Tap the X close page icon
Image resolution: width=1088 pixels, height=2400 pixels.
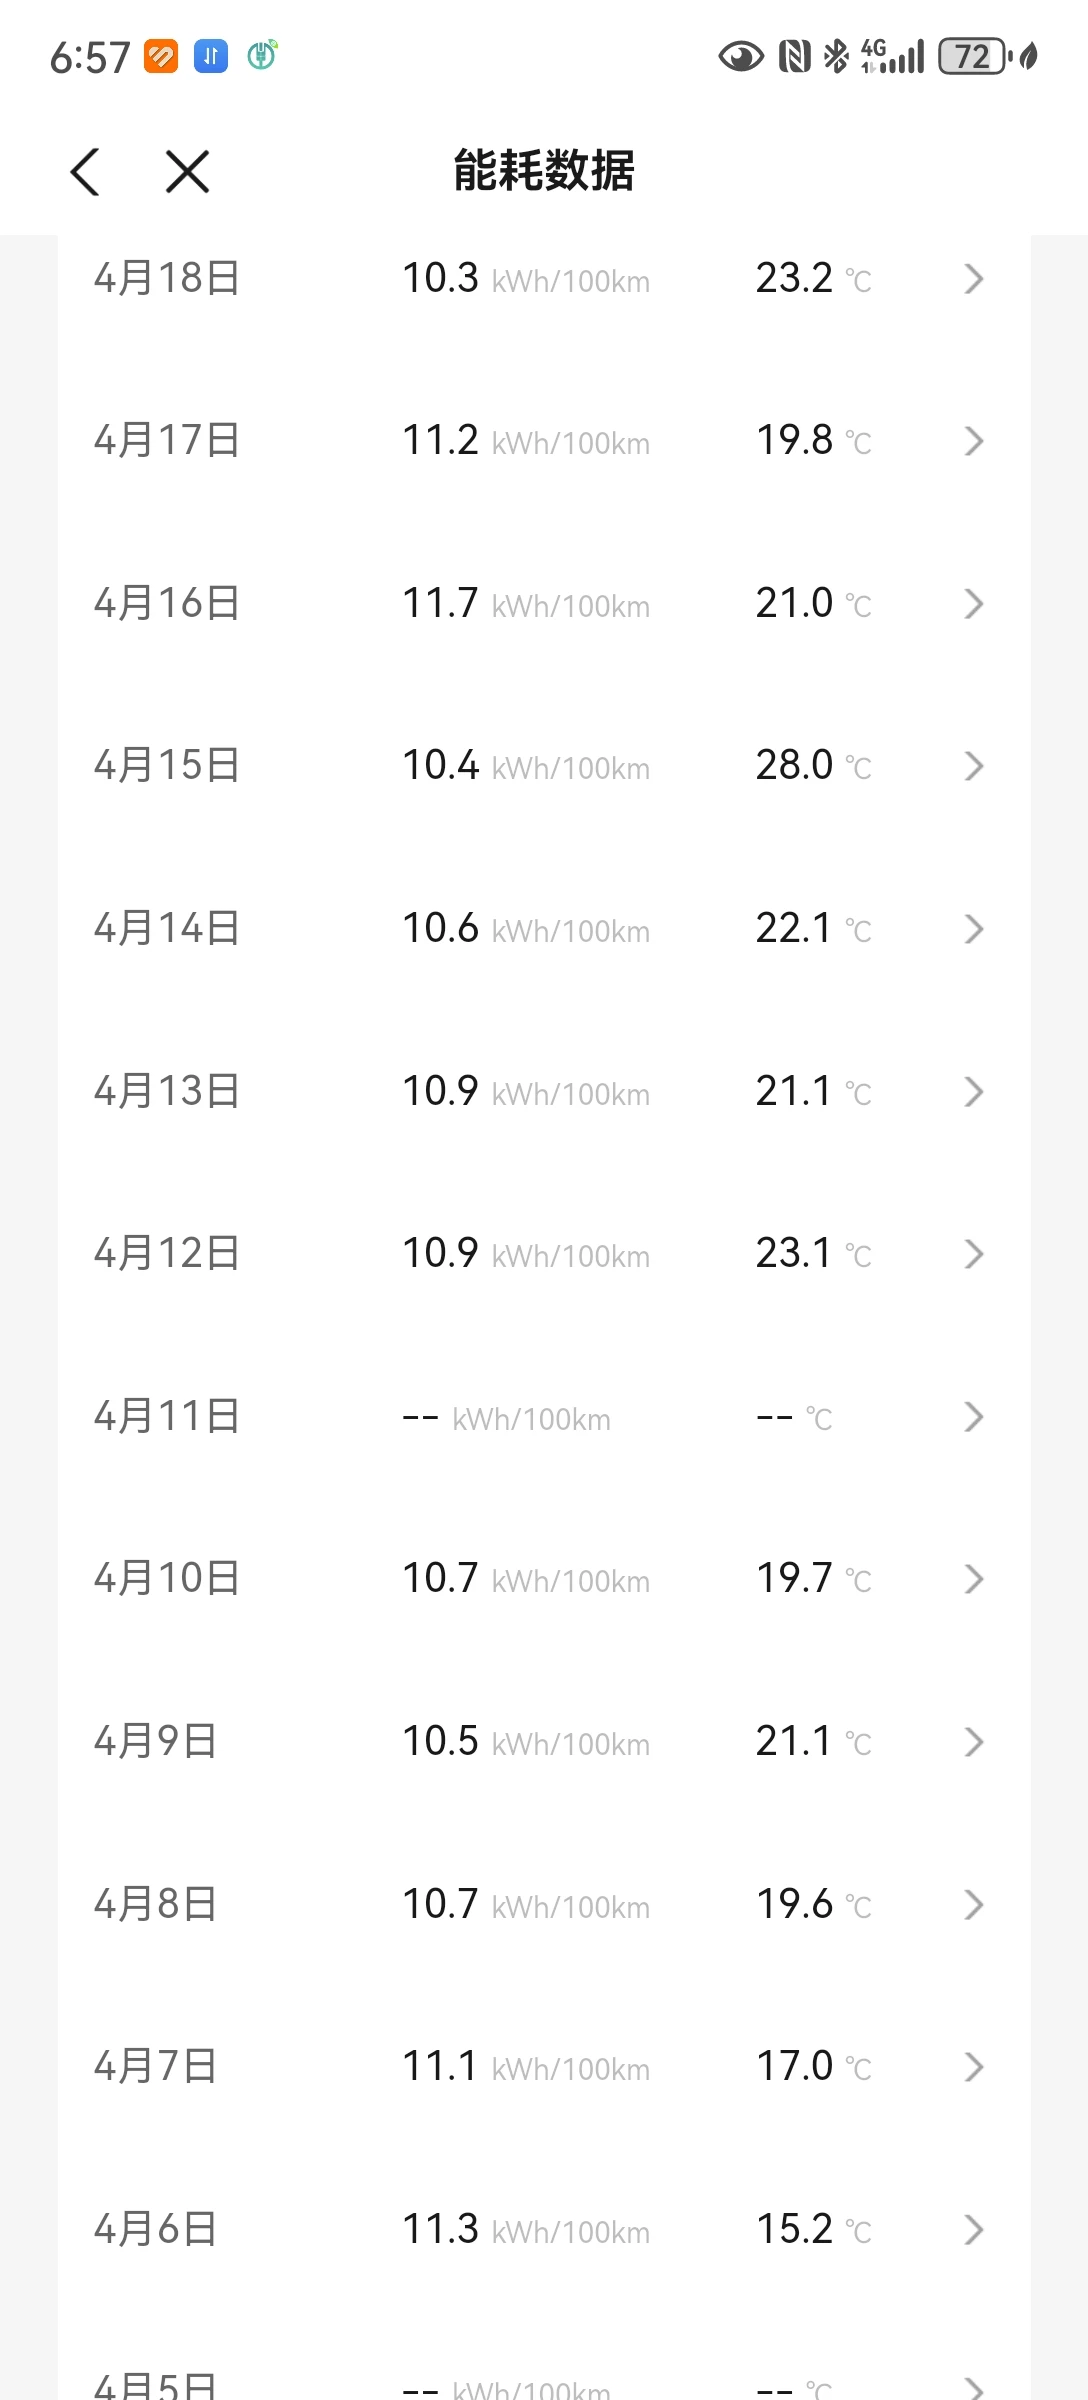tap(187, 172)
